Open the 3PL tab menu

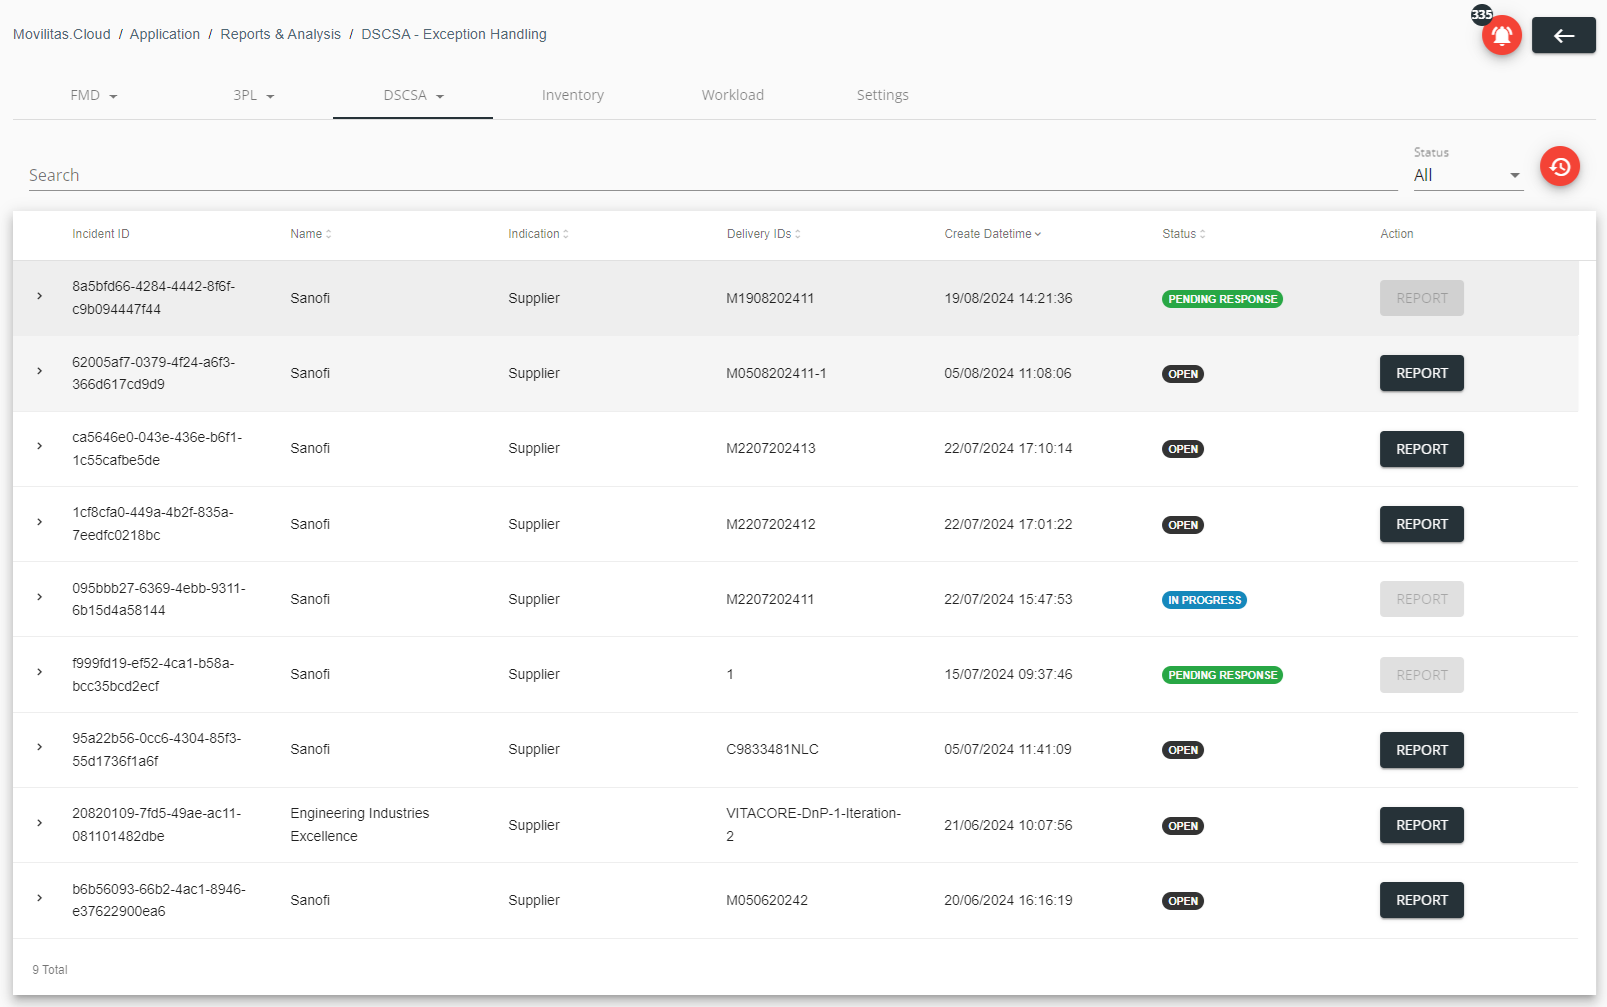[x=253, y=95]
